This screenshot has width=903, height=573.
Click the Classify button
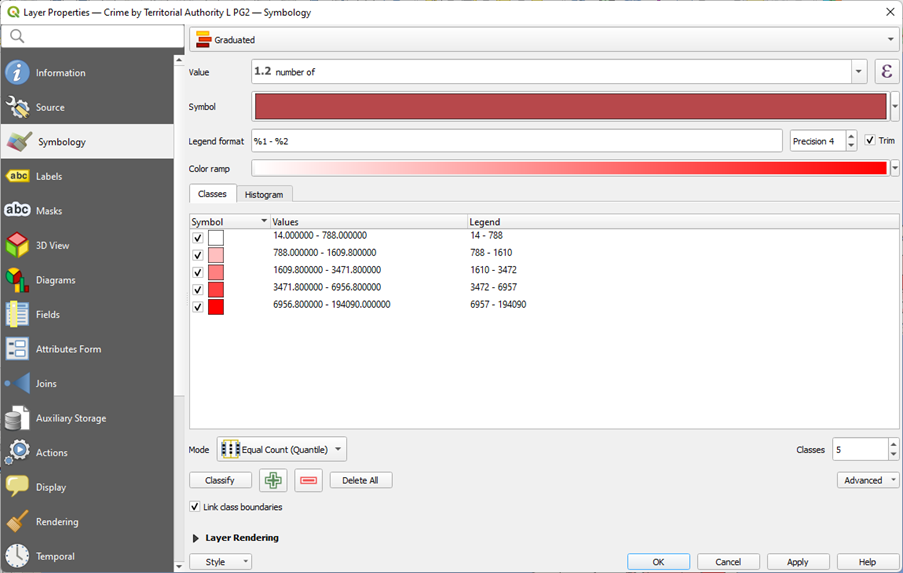(x=220, y=480)
